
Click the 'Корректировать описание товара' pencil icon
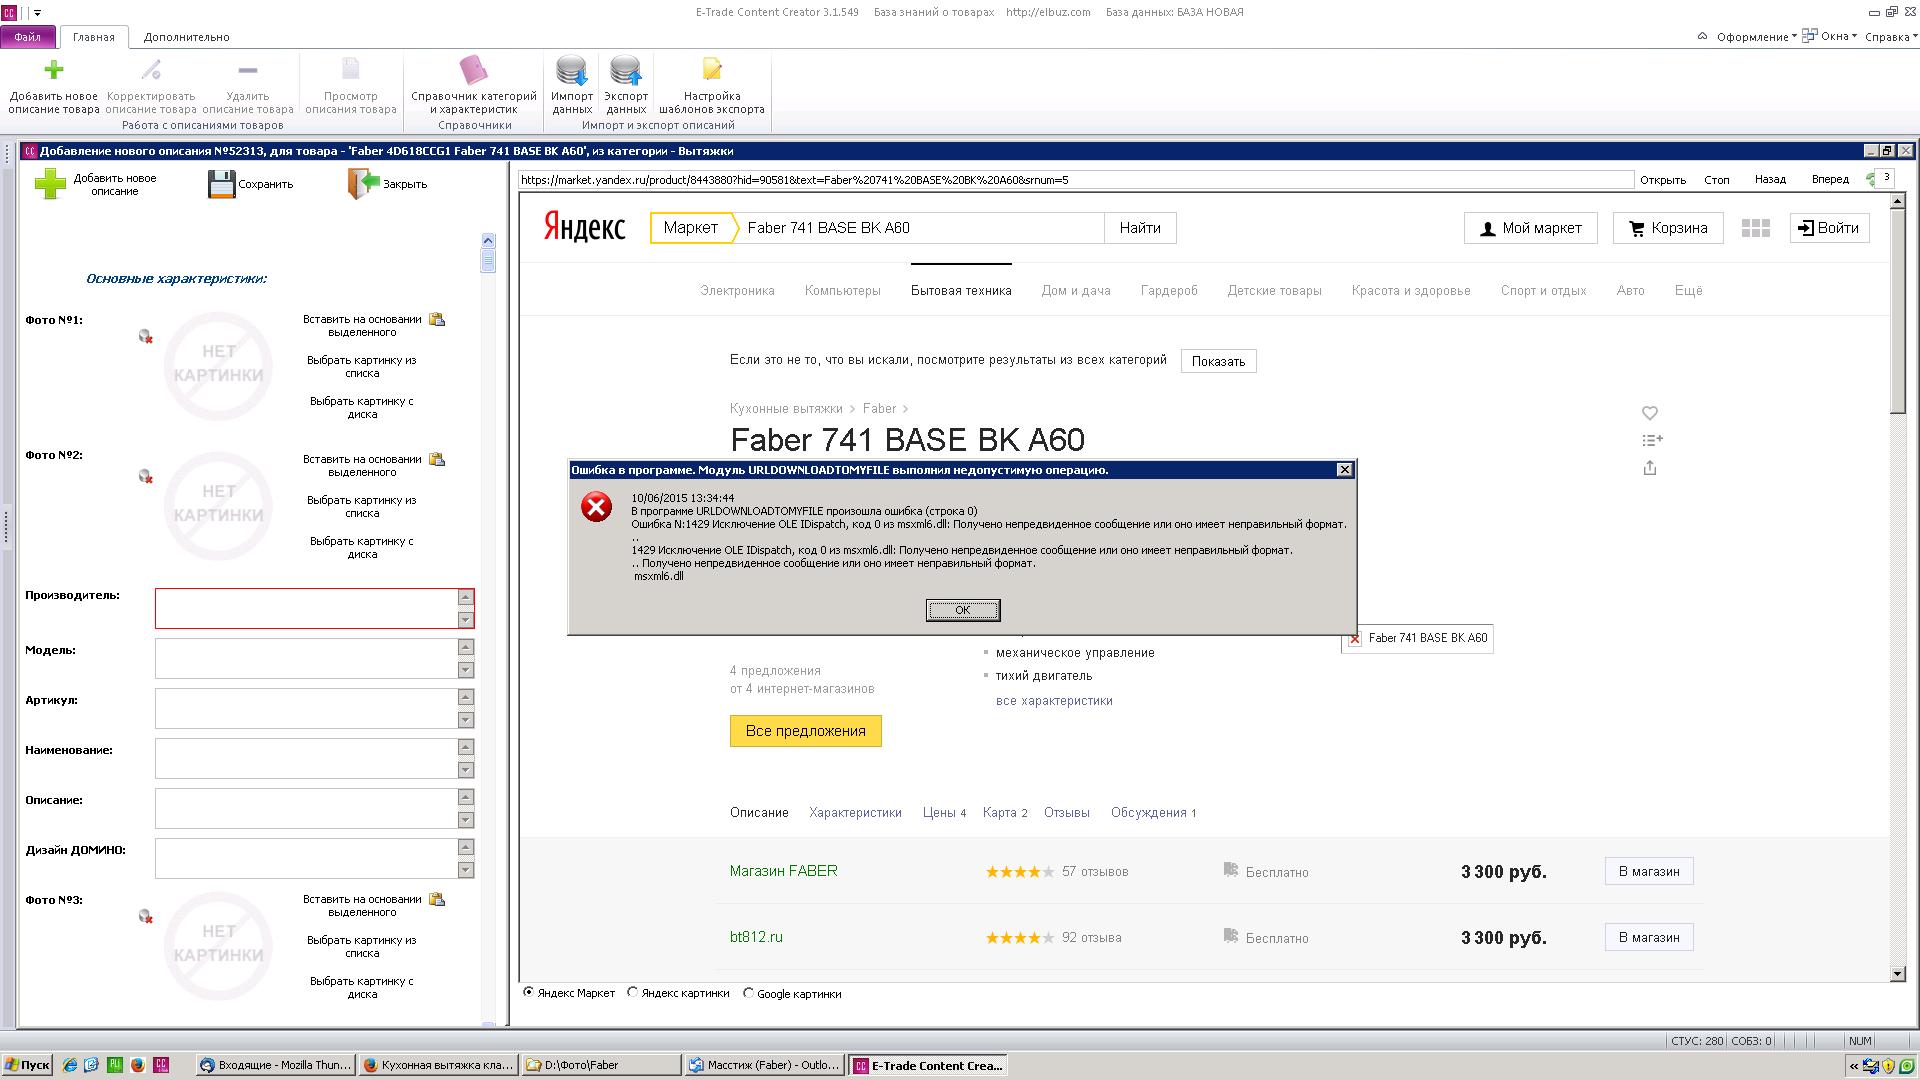[x=151, y=69]
